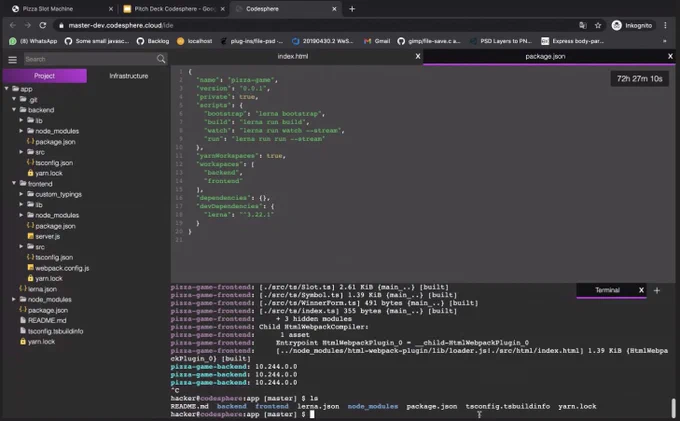This screenshot has width=680, height=421.
Task: Open yarn.lock in backend folder
Action: 49,173
